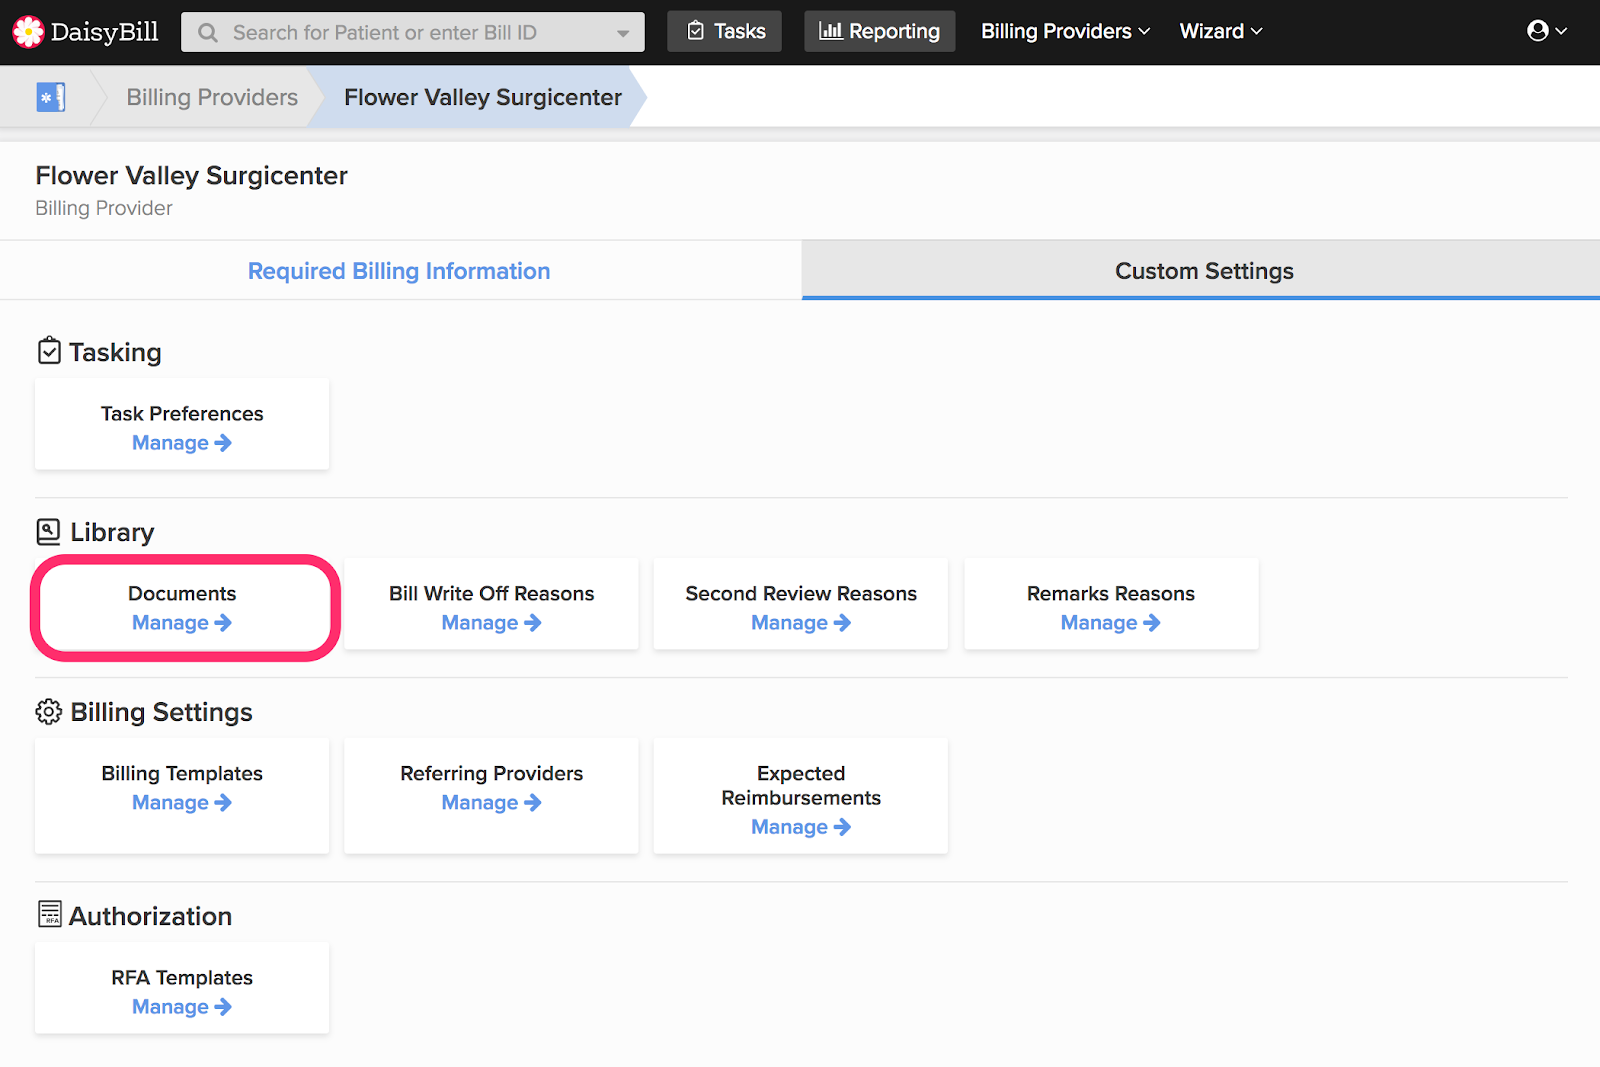
Task: Click the Remarks Reasons card title
Action: point(1111,593)
